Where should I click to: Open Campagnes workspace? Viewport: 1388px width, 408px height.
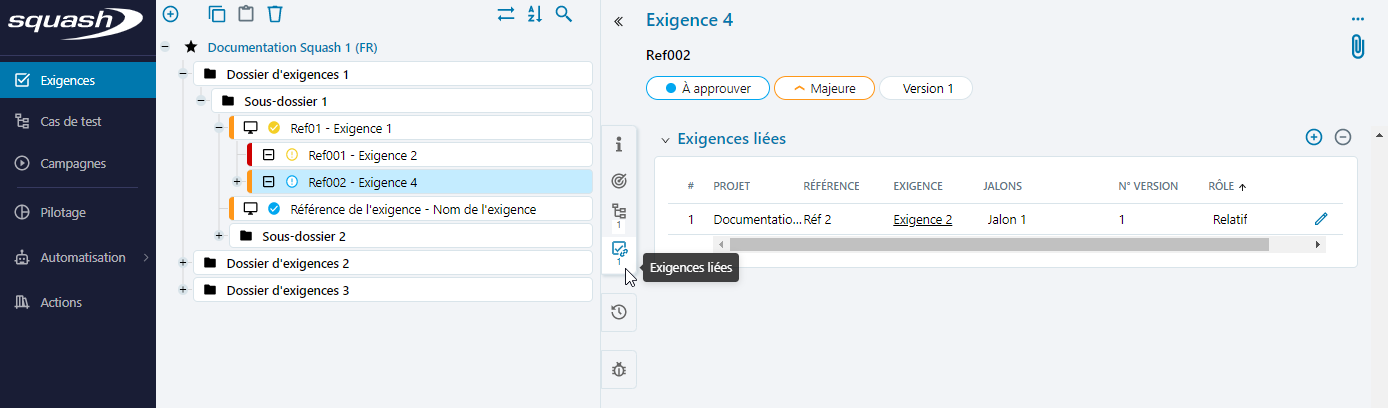pyautogui.click(x=78, y=163)
